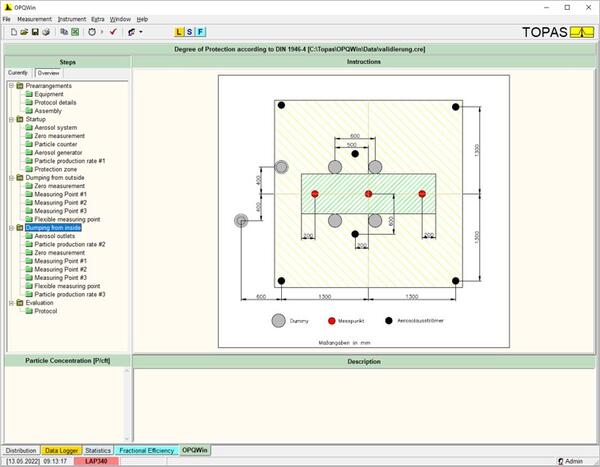The height and width of the screenshot is (467, 600).
Task: Click the Admin key icon in status bar
Action: click(561, 461)
